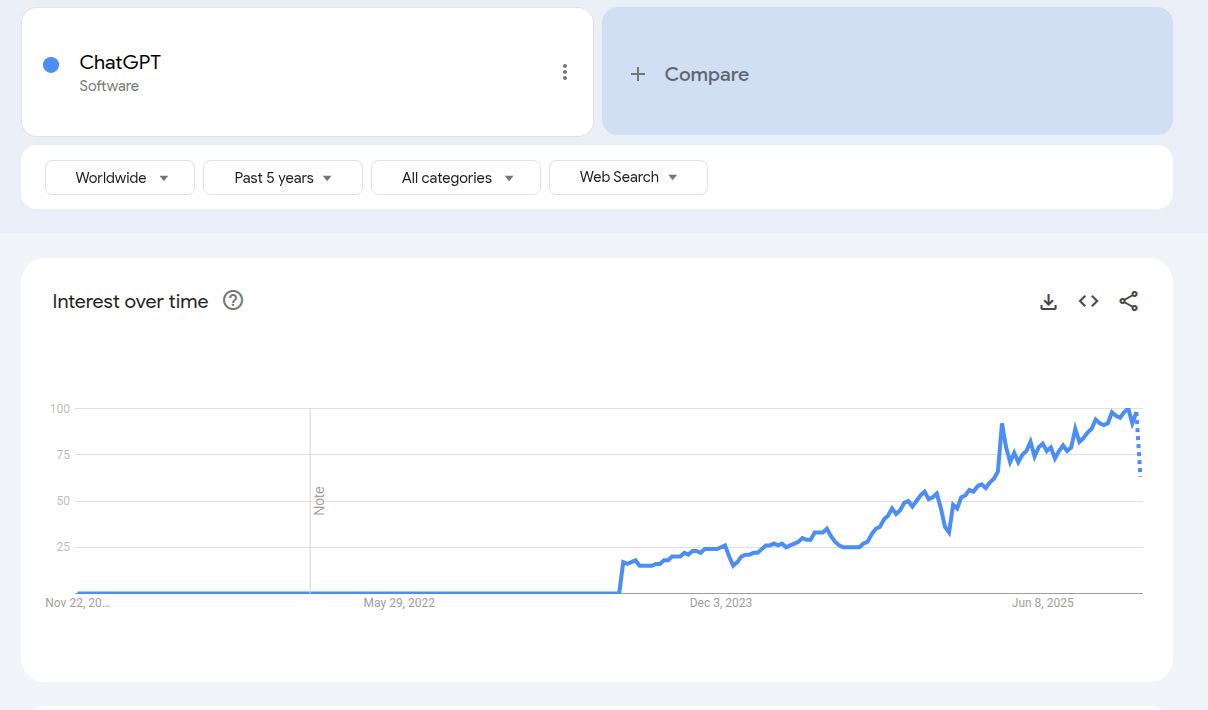Click the help icon beside Interest over time
Screen dimensions: 1208x710
point(233,301)
